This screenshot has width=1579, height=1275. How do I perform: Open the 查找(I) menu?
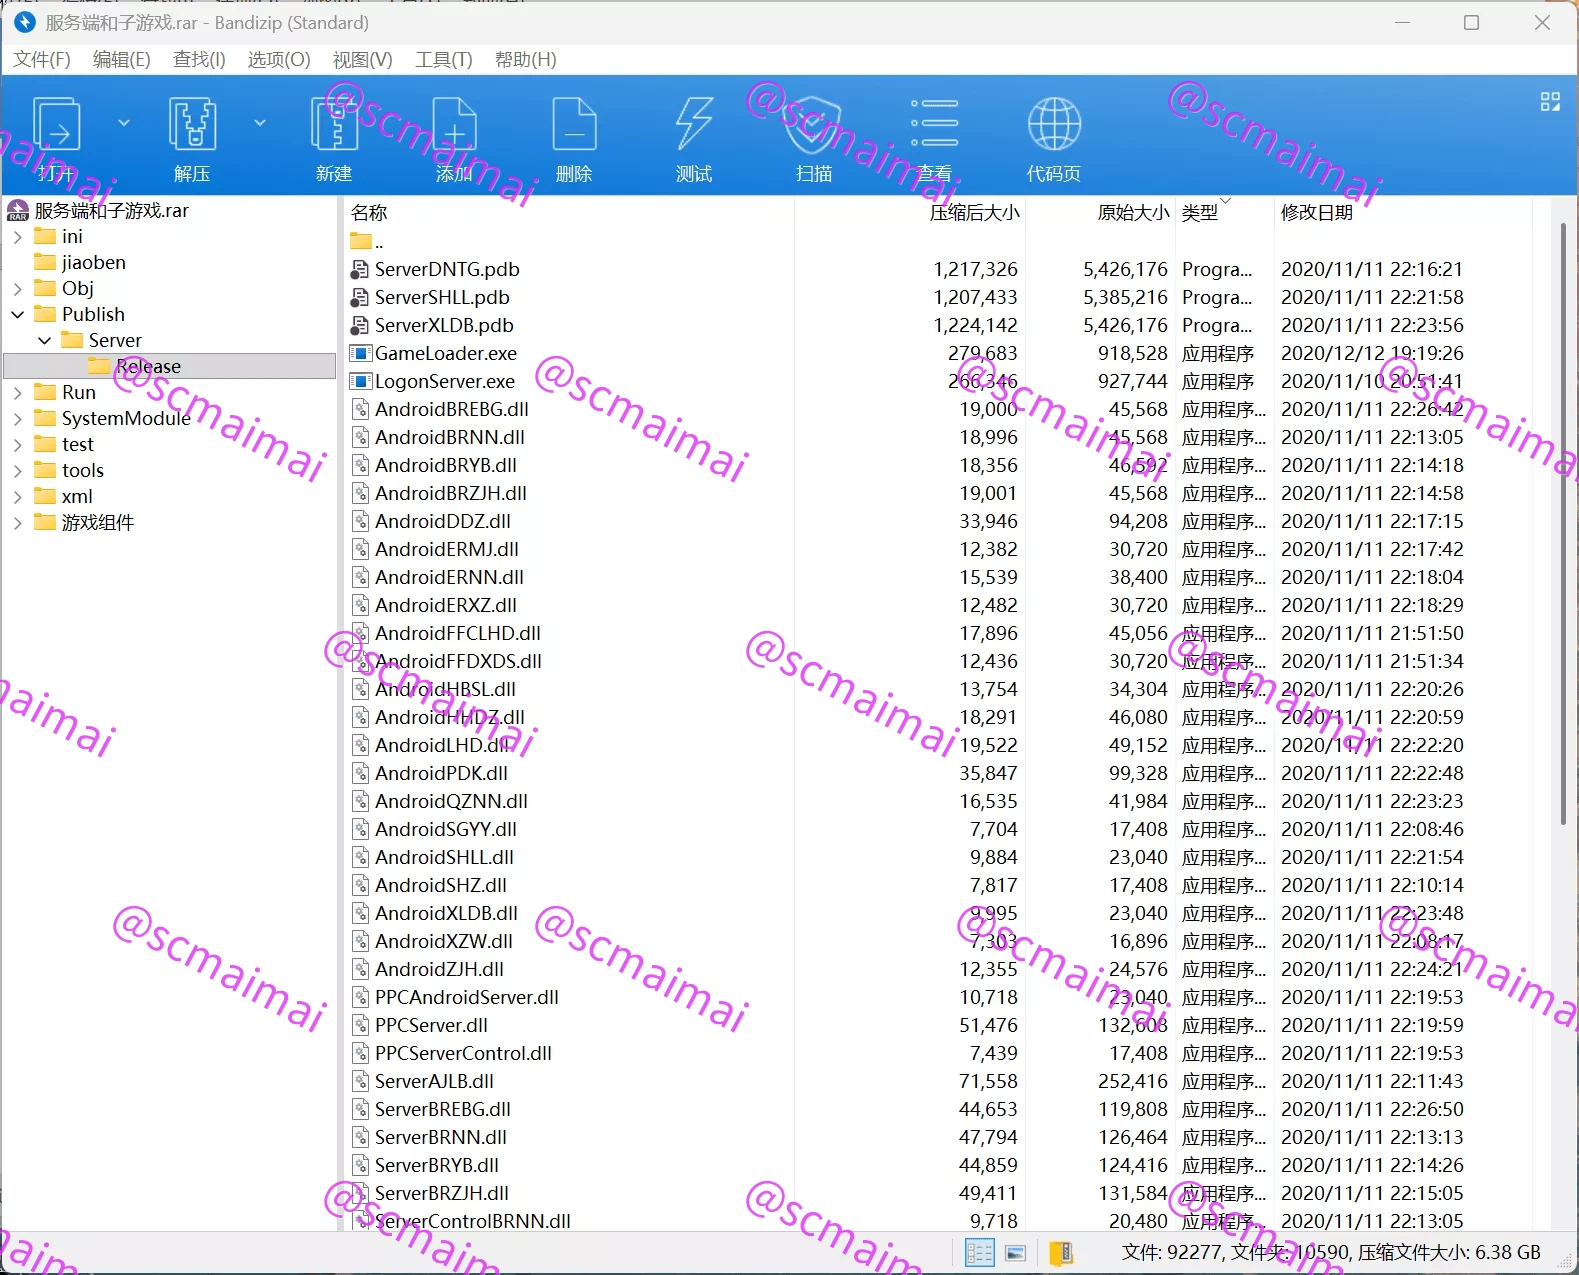pyautogui.click(x=199, y=59)
